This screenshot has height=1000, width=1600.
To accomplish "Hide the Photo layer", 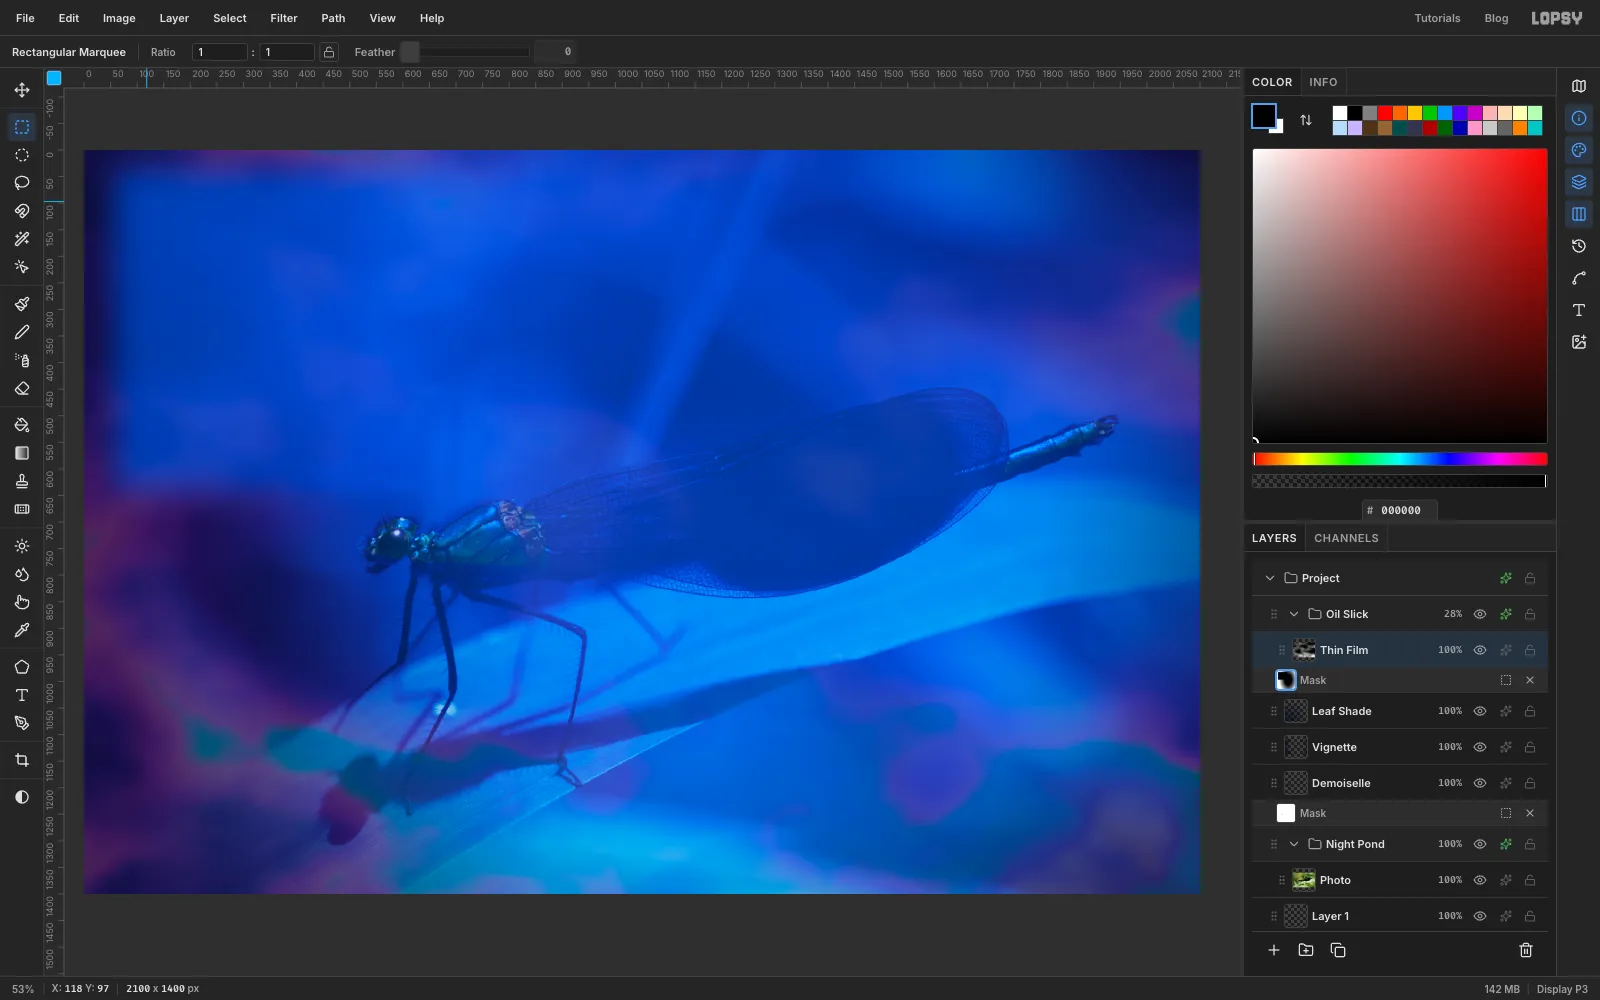I will pos(1480,880).
